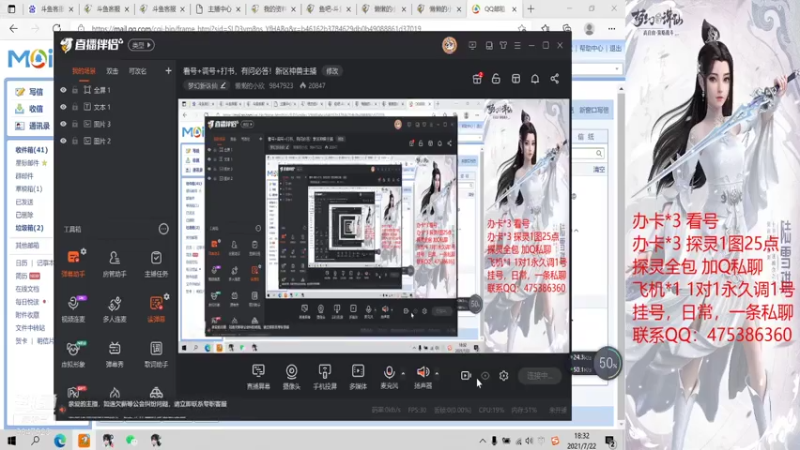Open the 弹幕秀 tool
This screenshot has height=450, width=800.
(114, 353)
